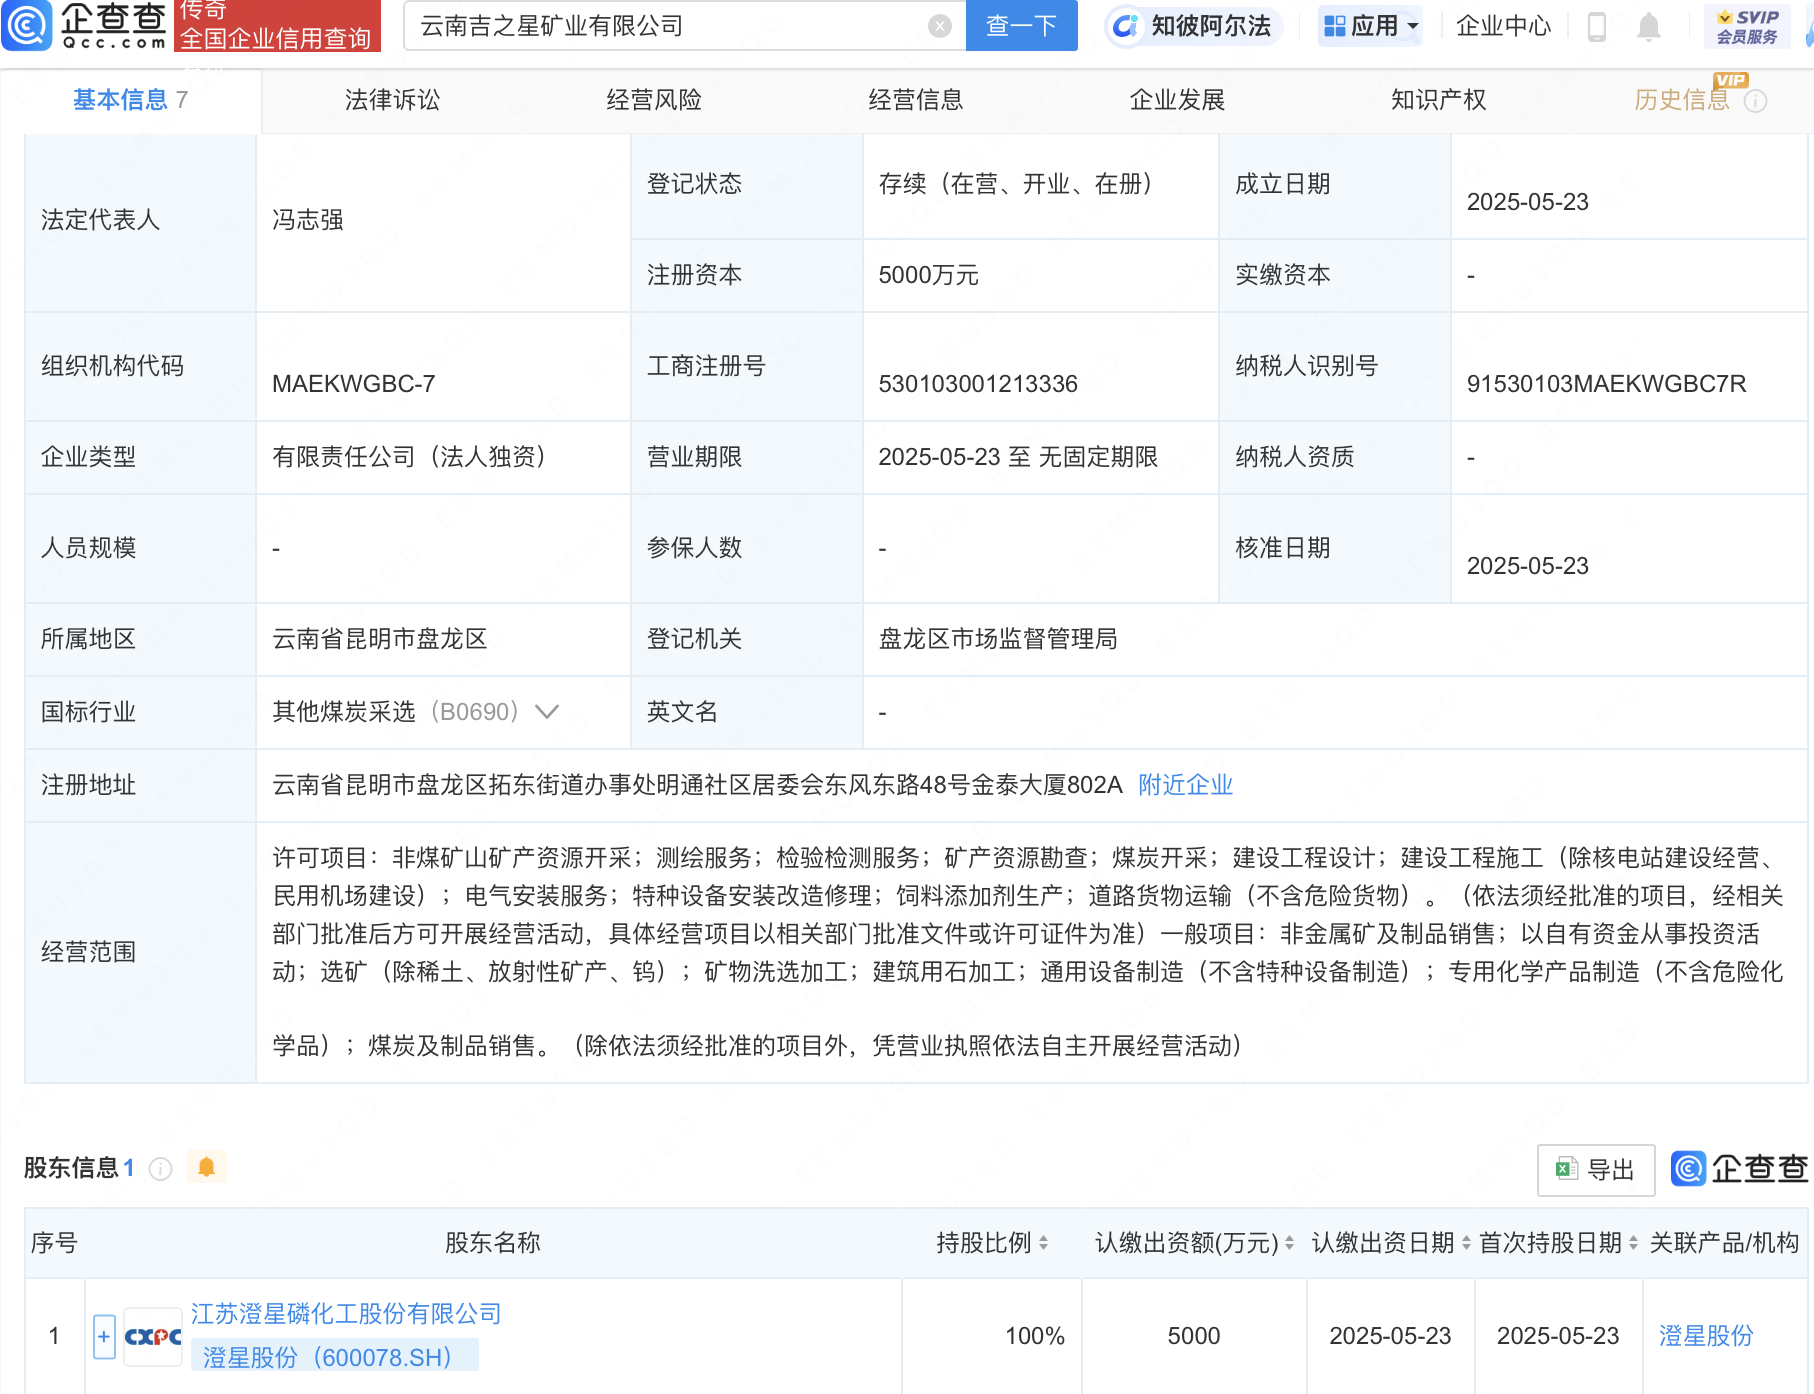Switch to the 基本信息 tab
The height and width of the screenshot is (1394, 1814).
[130, 100]
